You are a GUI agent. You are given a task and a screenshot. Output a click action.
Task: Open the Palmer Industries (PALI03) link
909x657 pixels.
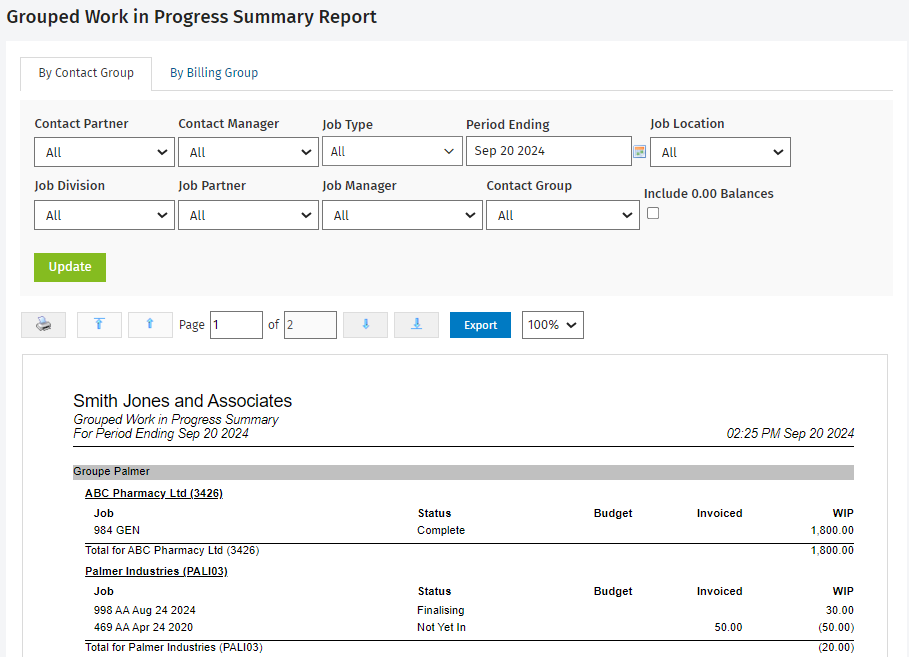click(x=156, y=571)
